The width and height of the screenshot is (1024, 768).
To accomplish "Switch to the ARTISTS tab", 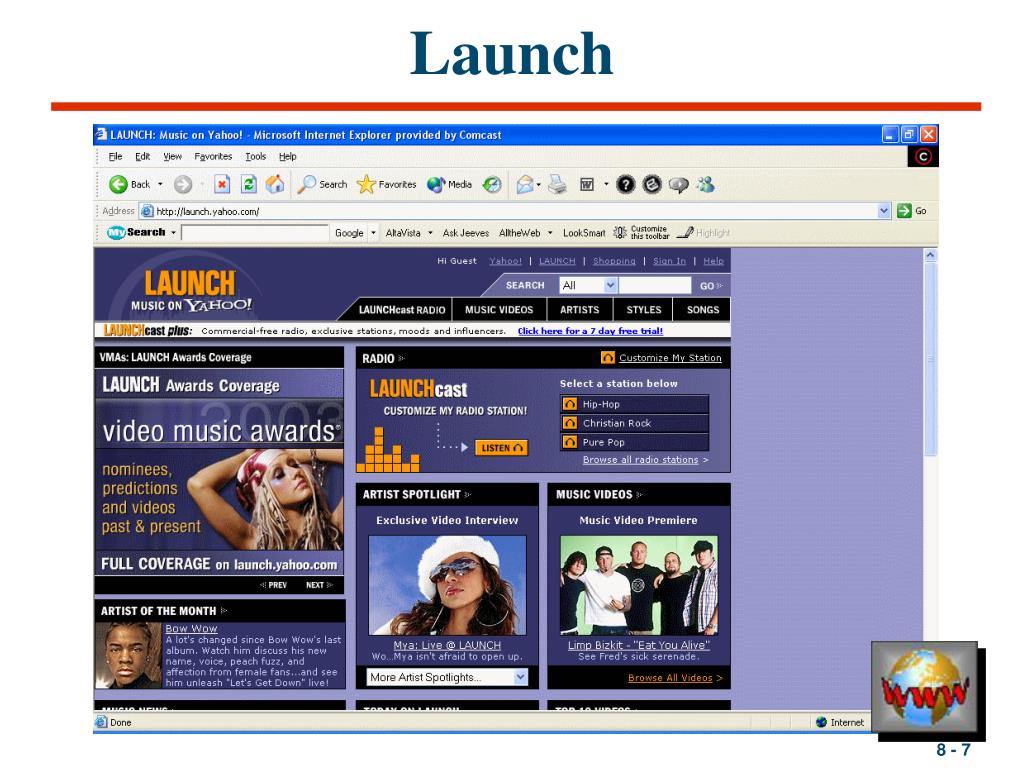I will [579, 310].
